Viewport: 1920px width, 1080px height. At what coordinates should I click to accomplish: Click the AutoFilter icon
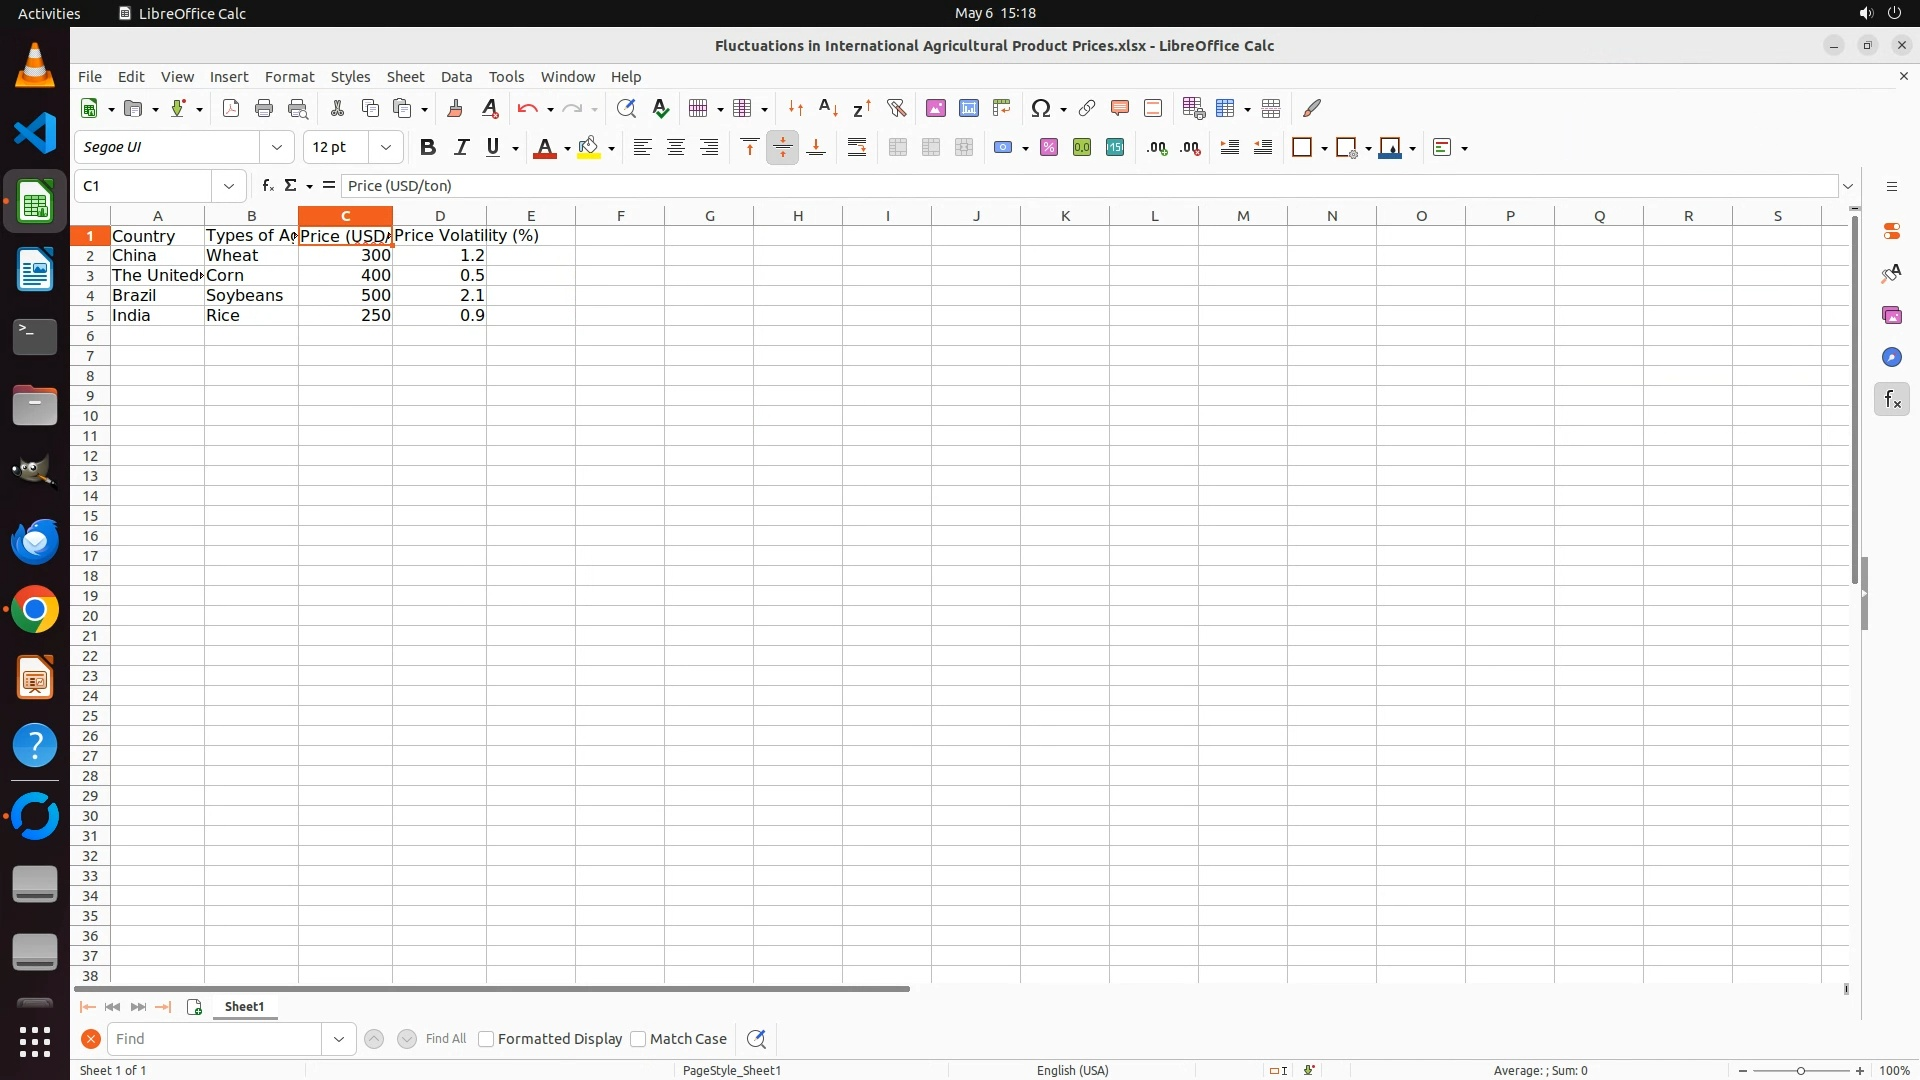tap(896, 108)
